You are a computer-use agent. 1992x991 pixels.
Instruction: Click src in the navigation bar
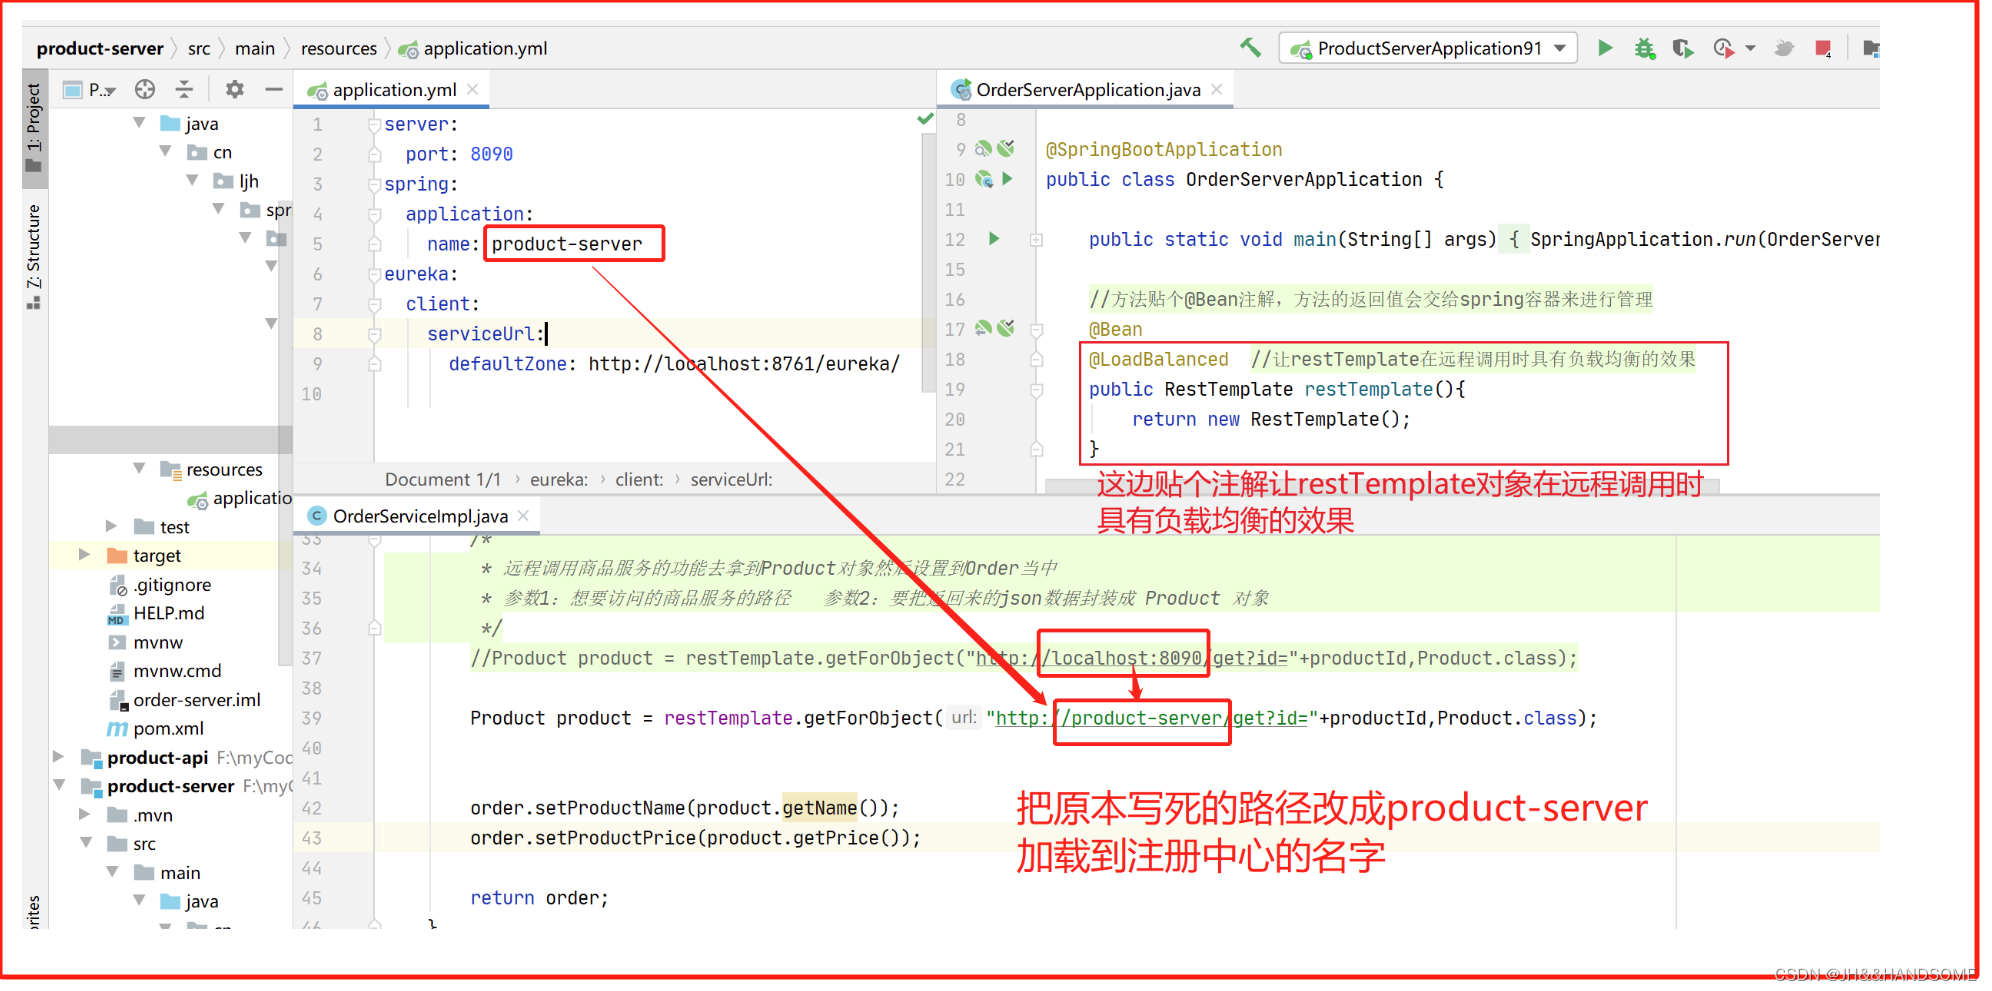[x=199, y=48]
